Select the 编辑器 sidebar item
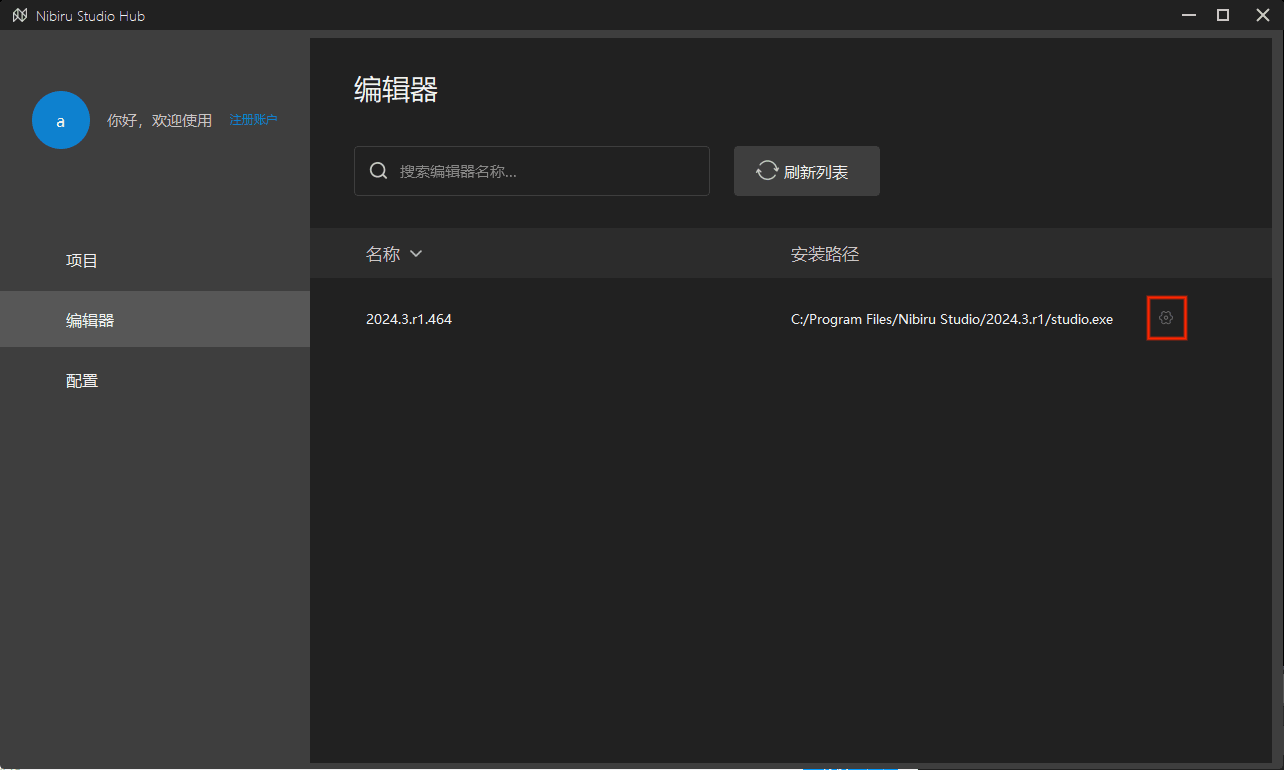 (90, 321)
